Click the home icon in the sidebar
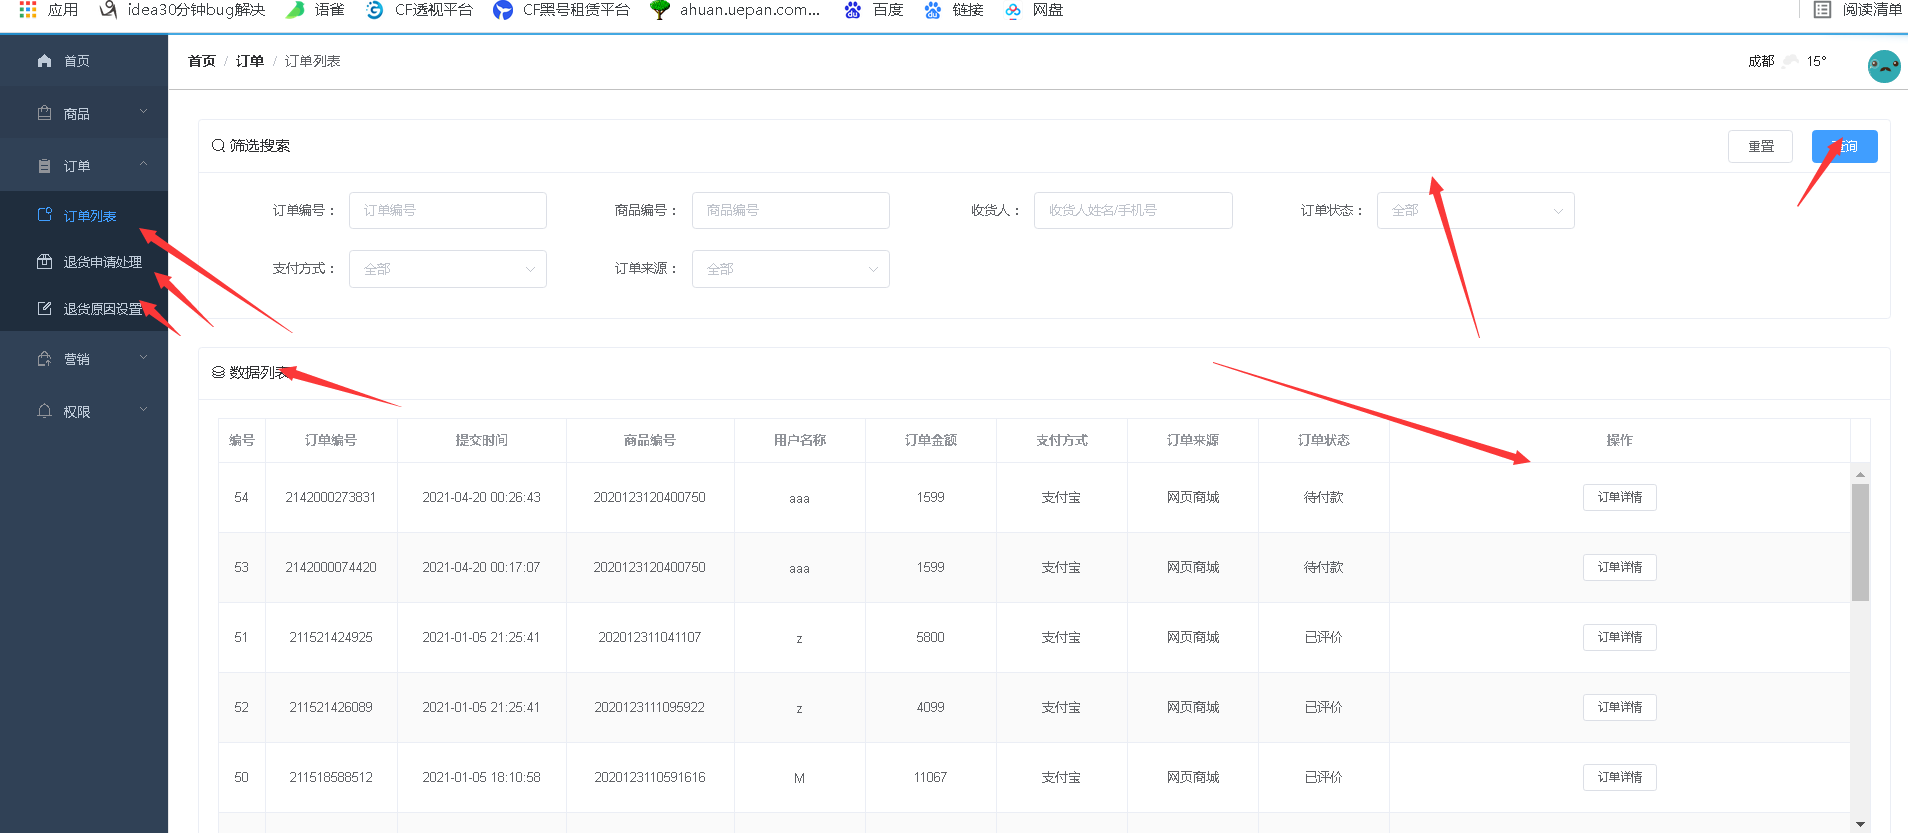The height and width of the screenshot is (833, 1908). 44,61
